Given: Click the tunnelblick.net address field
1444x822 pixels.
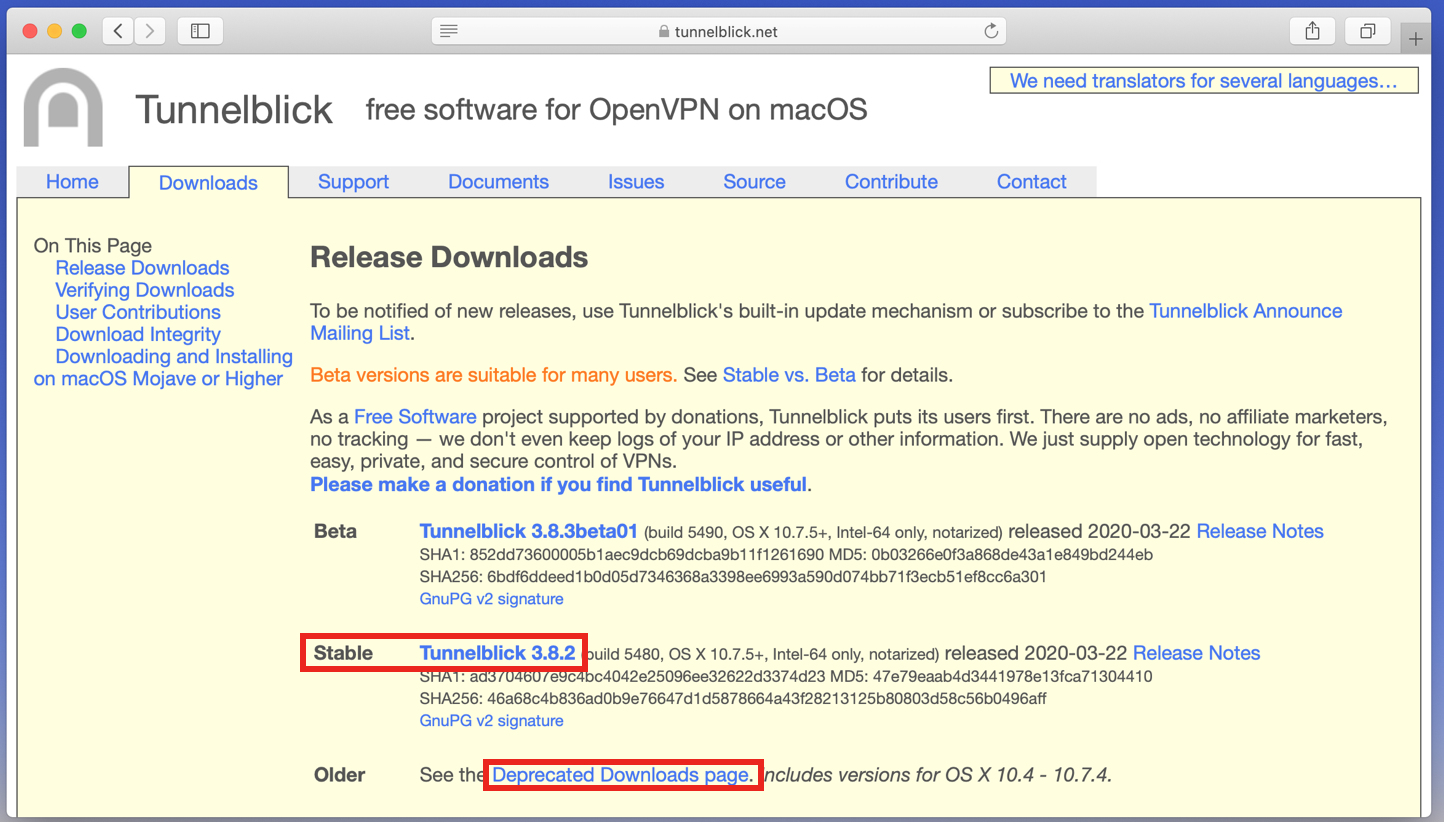Looking at the screenshot, I should pos(719,31).
